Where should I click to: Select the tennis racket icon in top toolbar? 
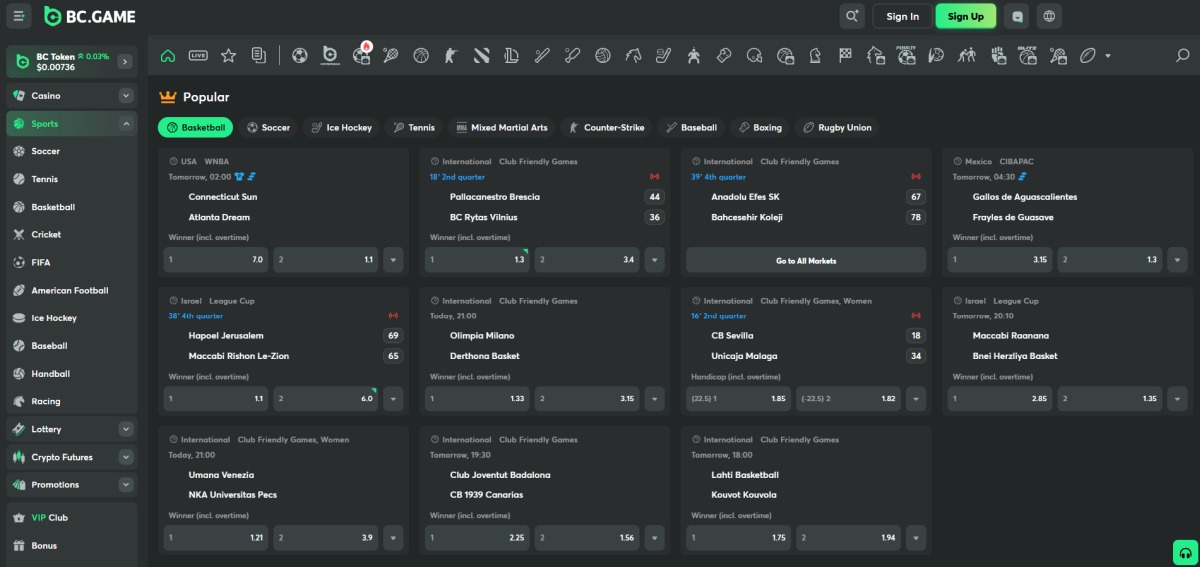[391, 55]
